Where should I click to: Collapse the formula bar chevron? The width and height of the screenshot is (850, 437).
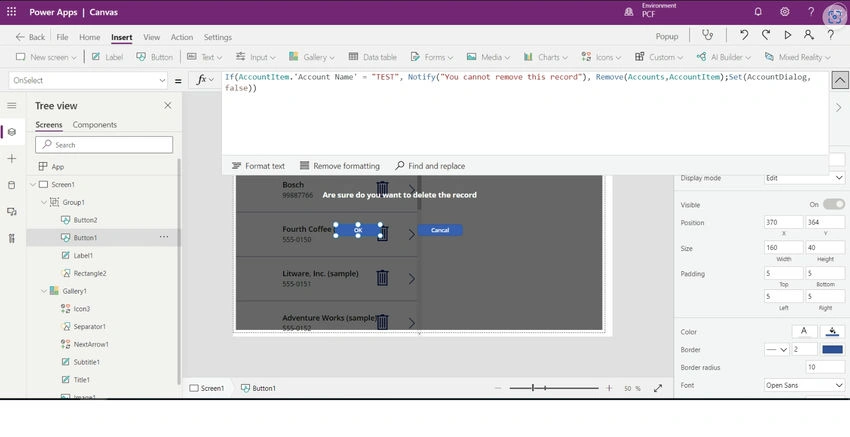(839, 80)
